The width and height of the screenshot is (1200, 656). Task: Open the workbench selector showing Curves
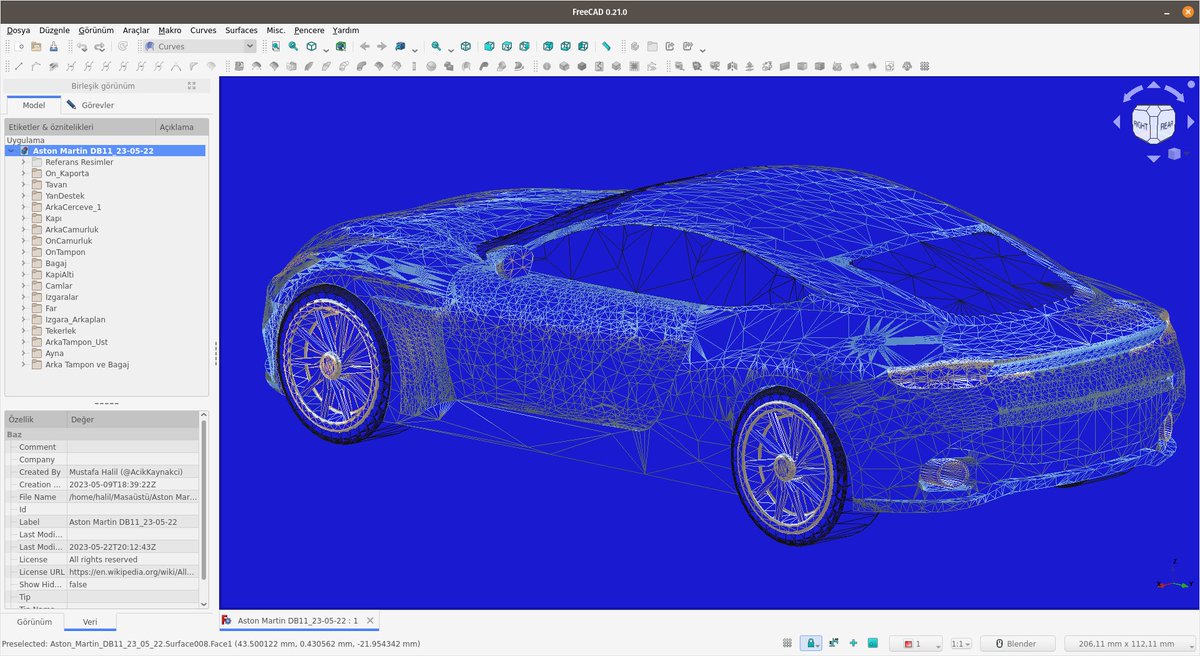click(x=198, y=46)
